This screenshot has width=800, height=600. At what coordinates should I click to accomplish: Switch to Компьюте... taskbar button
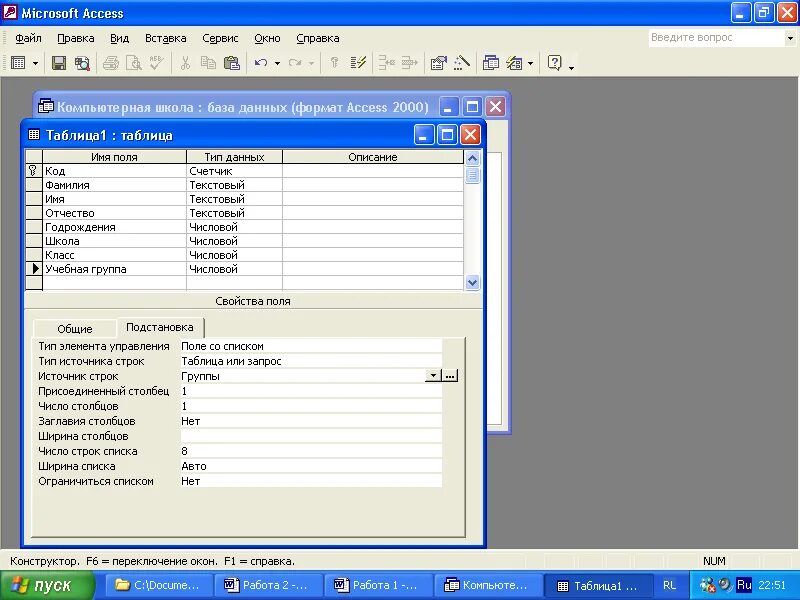pyautogui.click(x=488, y=585)
